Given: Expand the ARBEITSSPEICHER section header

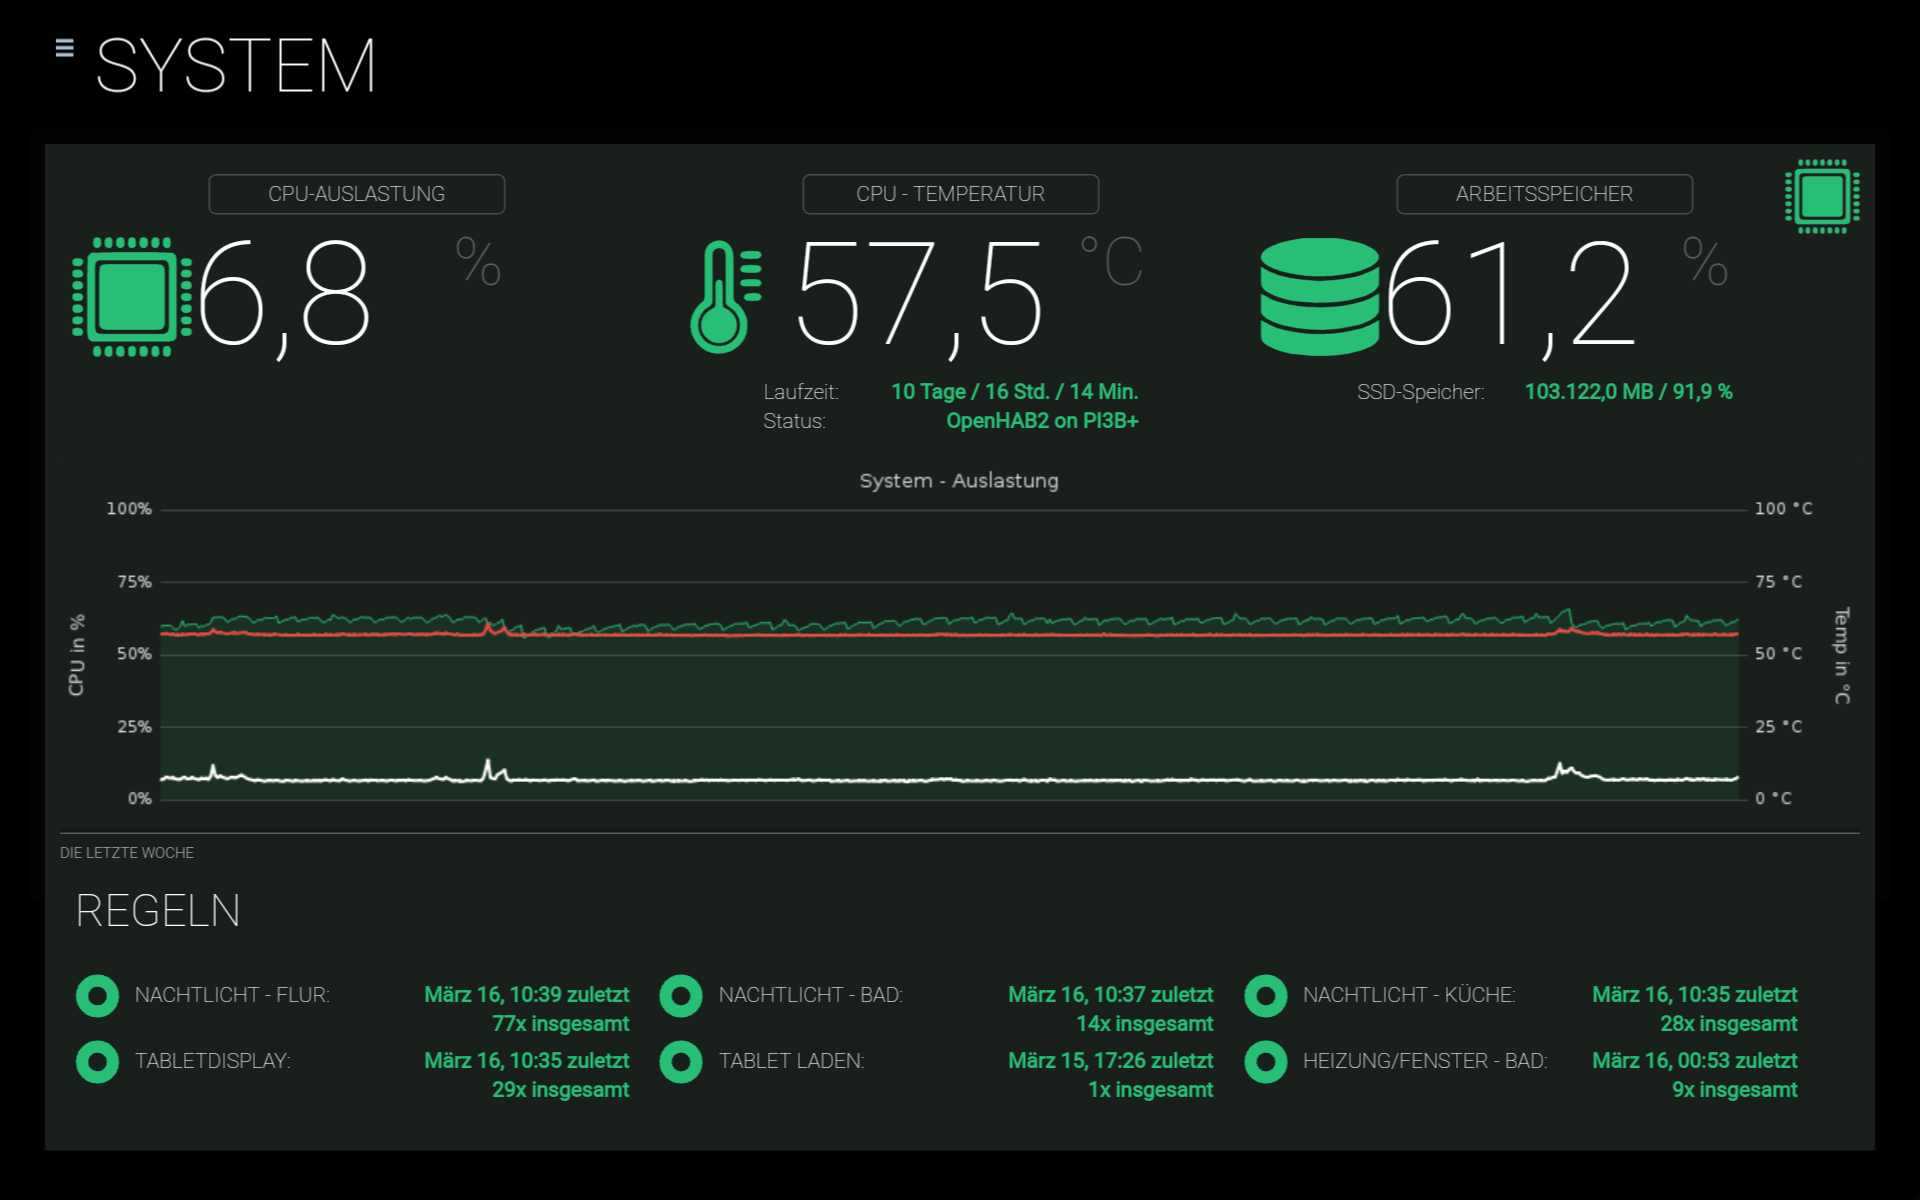Looking at the screenshot, I should 1544,193.
